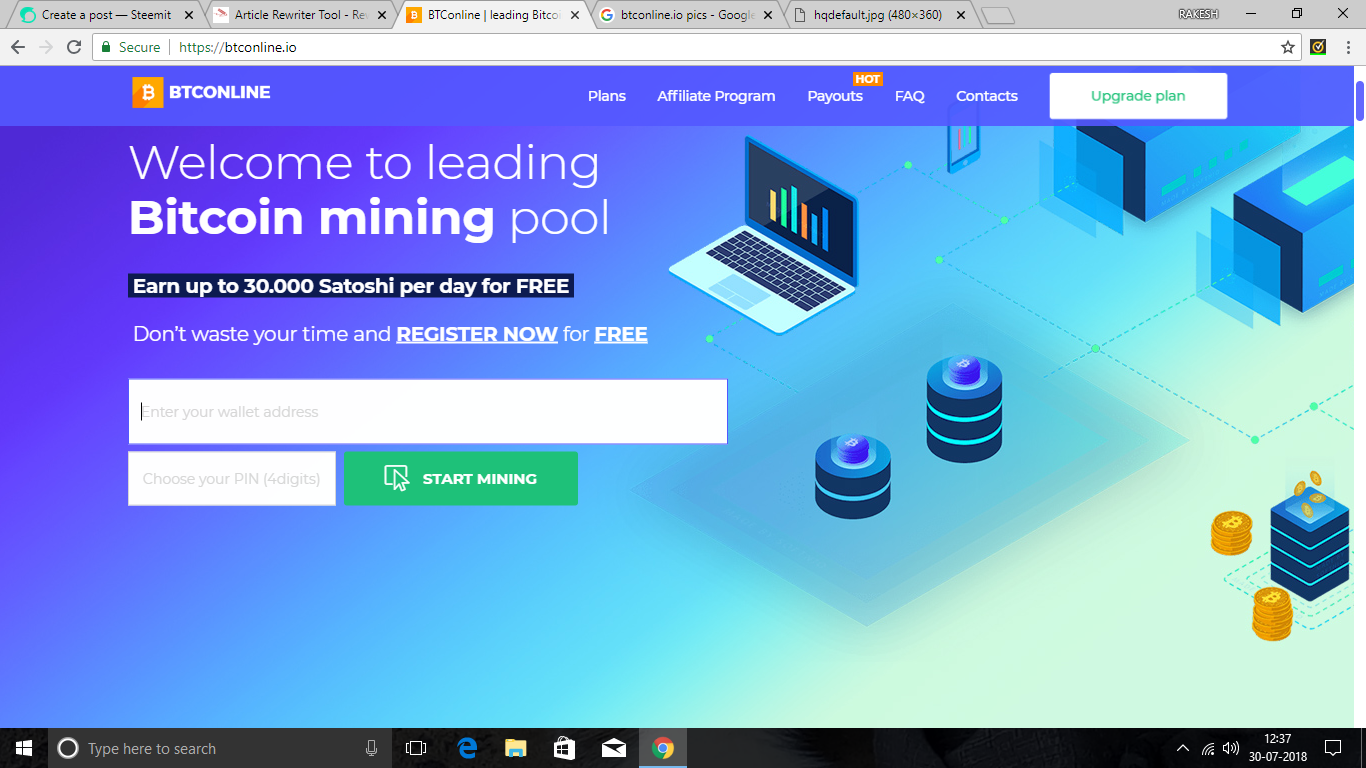Open the Plans page from the site menu
The width and height of the screenshot is (1366, 768).
pos(607,96)
